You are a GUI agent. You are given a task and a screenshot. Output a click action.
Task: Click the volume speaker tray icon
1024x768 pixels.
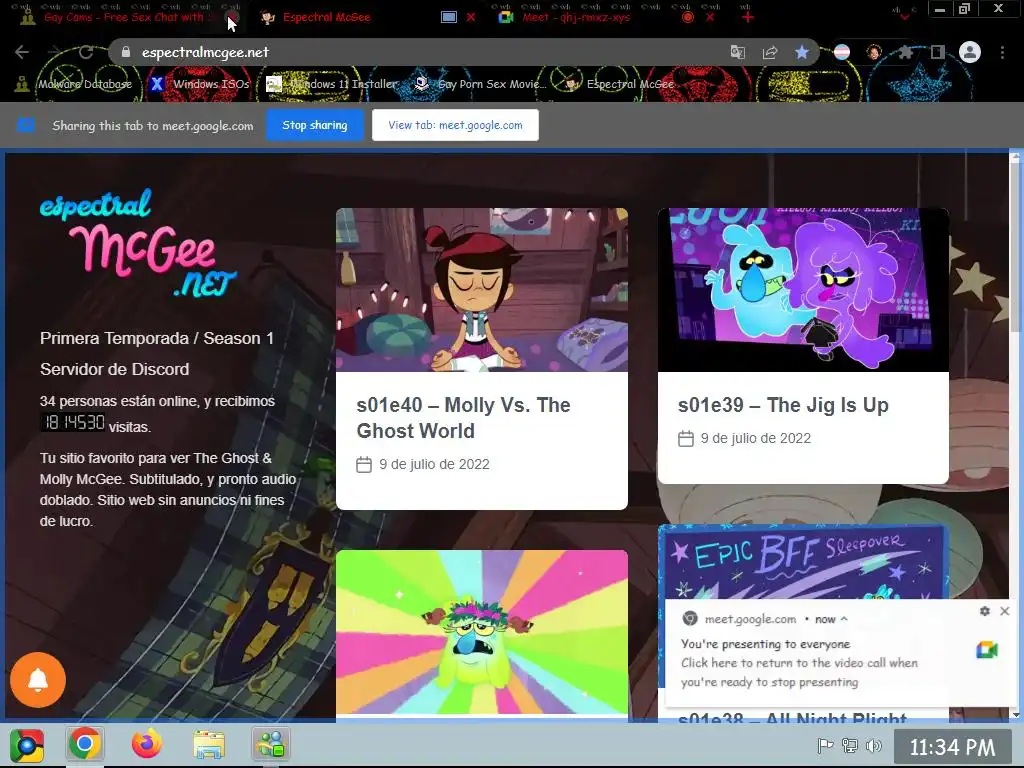point(873,745)
